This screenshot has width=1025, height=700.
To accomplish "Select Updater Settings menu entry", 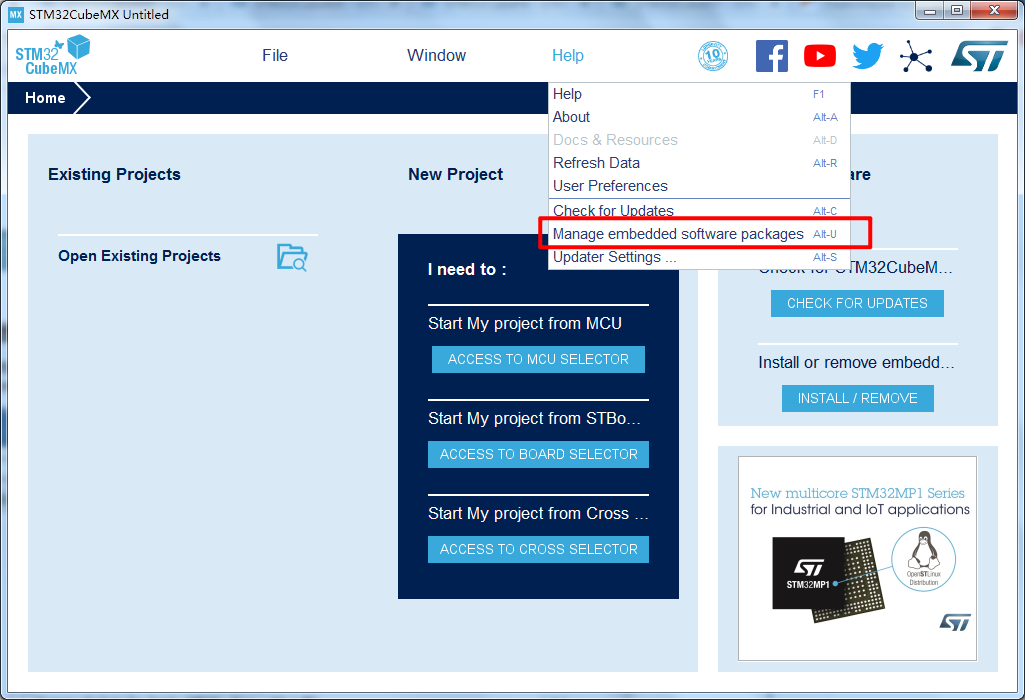I will (x=614, y=257).
